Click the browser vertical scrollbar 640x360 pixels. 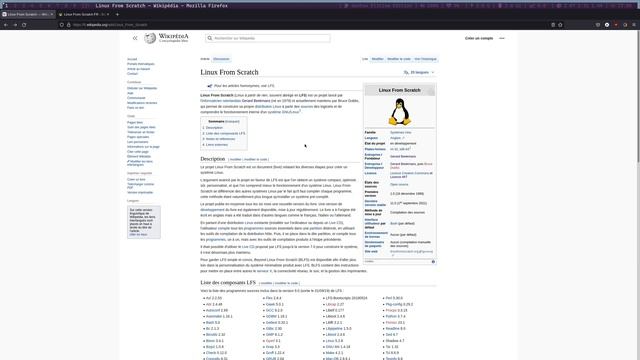click(638, 97)
